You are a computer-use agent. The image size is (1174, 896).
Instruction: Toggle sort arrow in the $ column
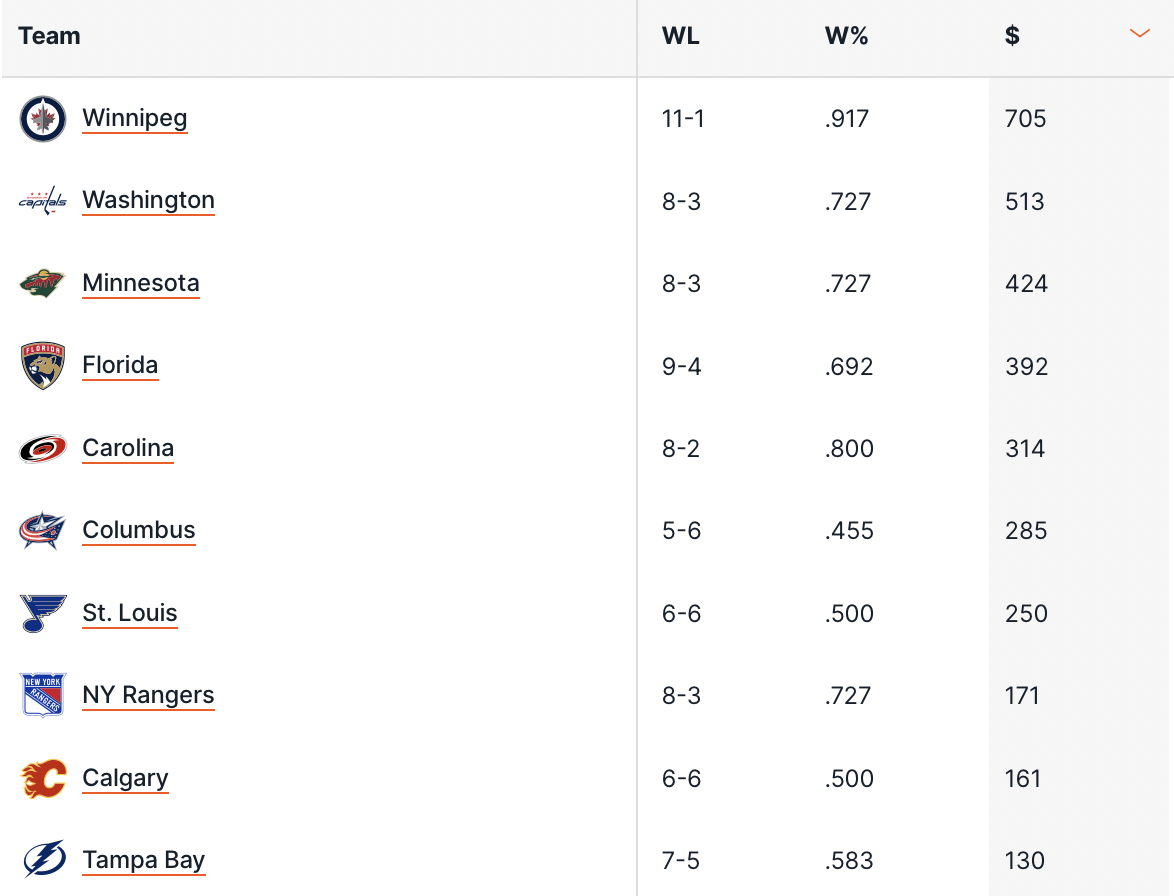tap(1140, 34)
